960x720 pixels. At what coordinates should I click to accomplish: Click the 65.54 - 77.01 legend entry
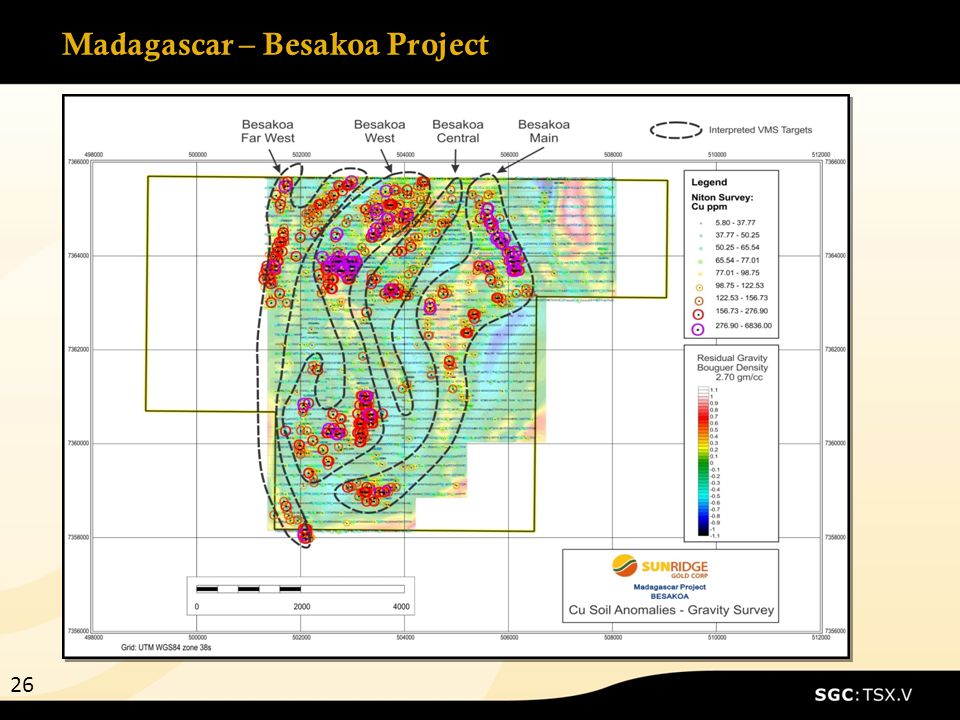[x=737, y=260]
